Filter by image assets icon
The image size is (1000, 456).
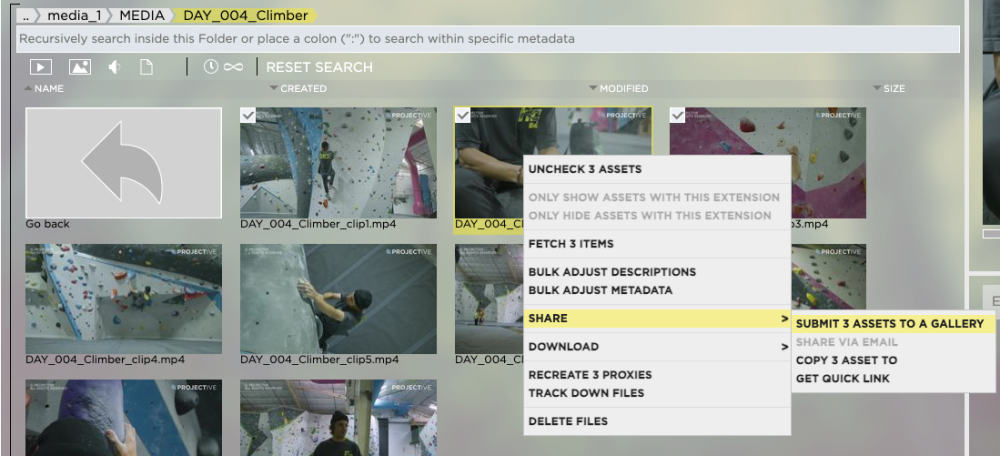pyautogui.click(x=80, y=66)
